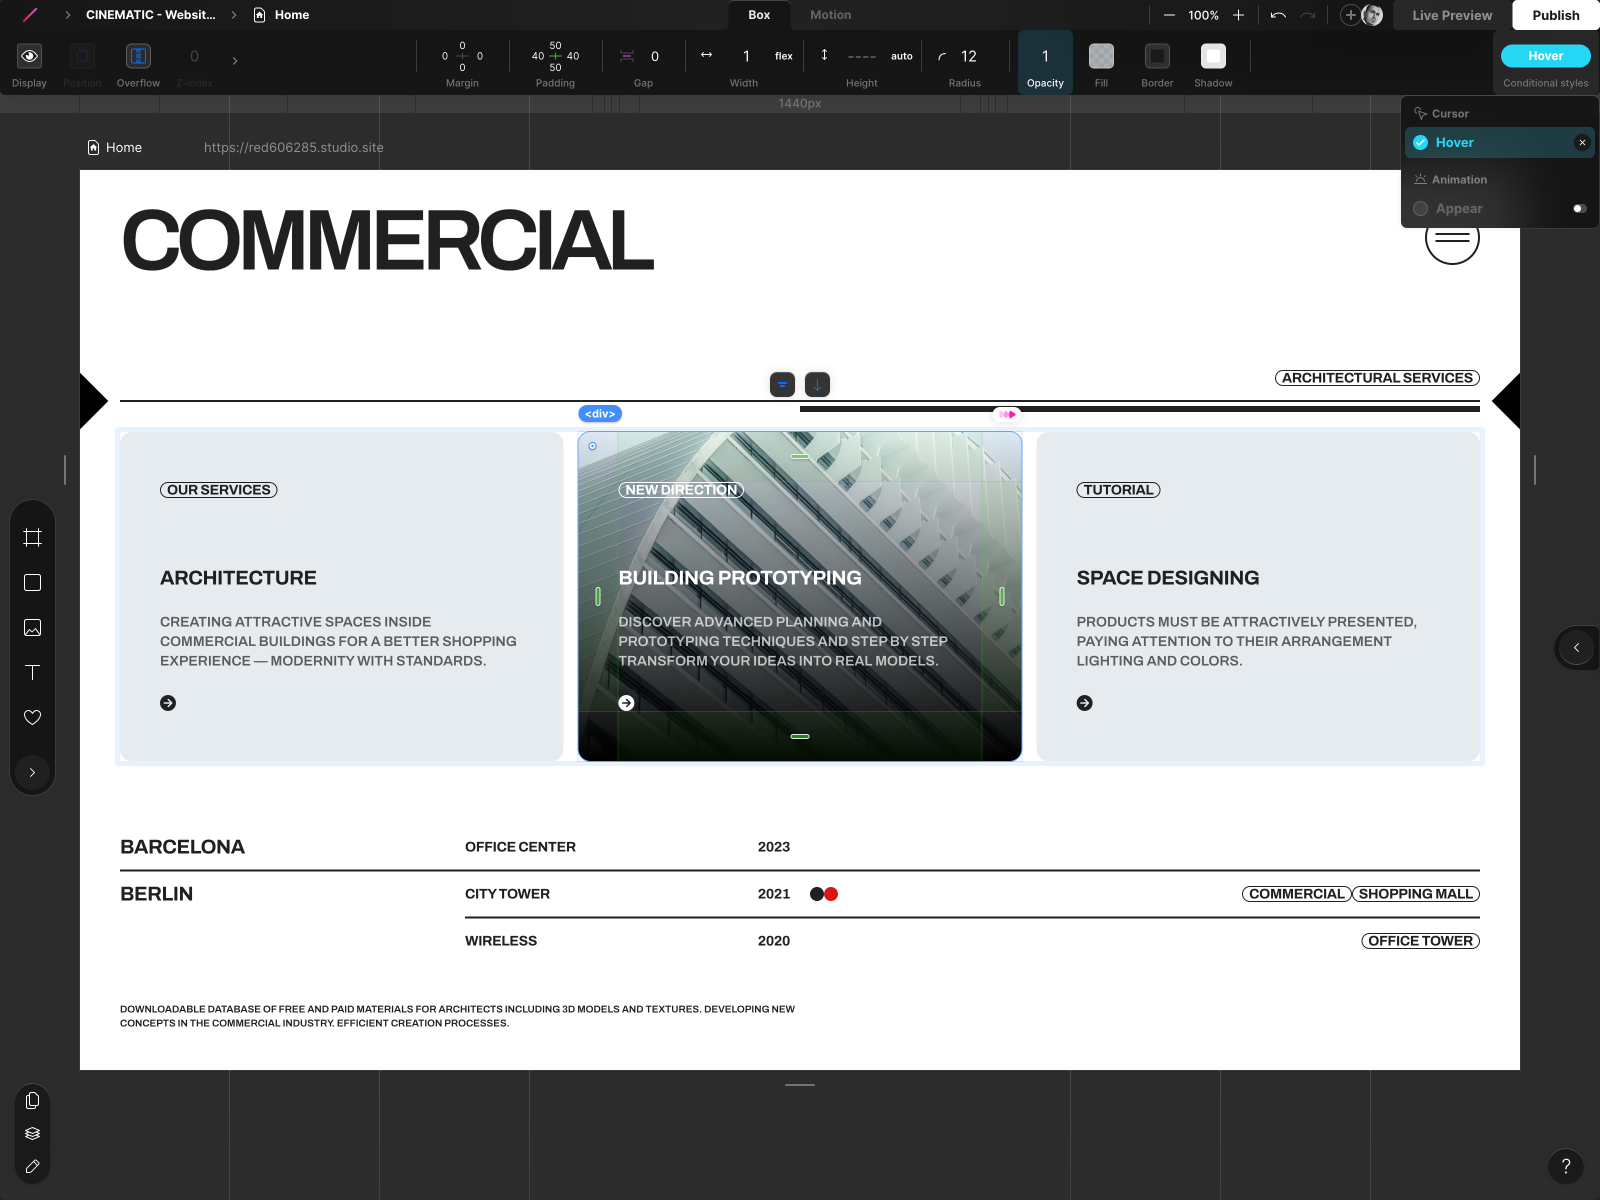Expand the left toolbar via chevron arrow
Screen dimensions: 1600x1200
click(32, 772)
